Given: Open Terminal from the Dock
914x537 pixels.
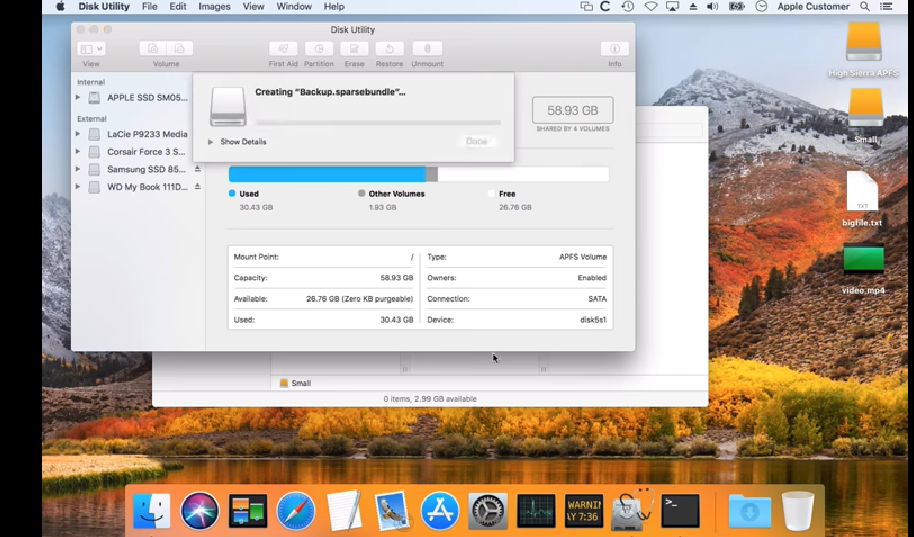Looking at the screenshot, I should 680,511.
